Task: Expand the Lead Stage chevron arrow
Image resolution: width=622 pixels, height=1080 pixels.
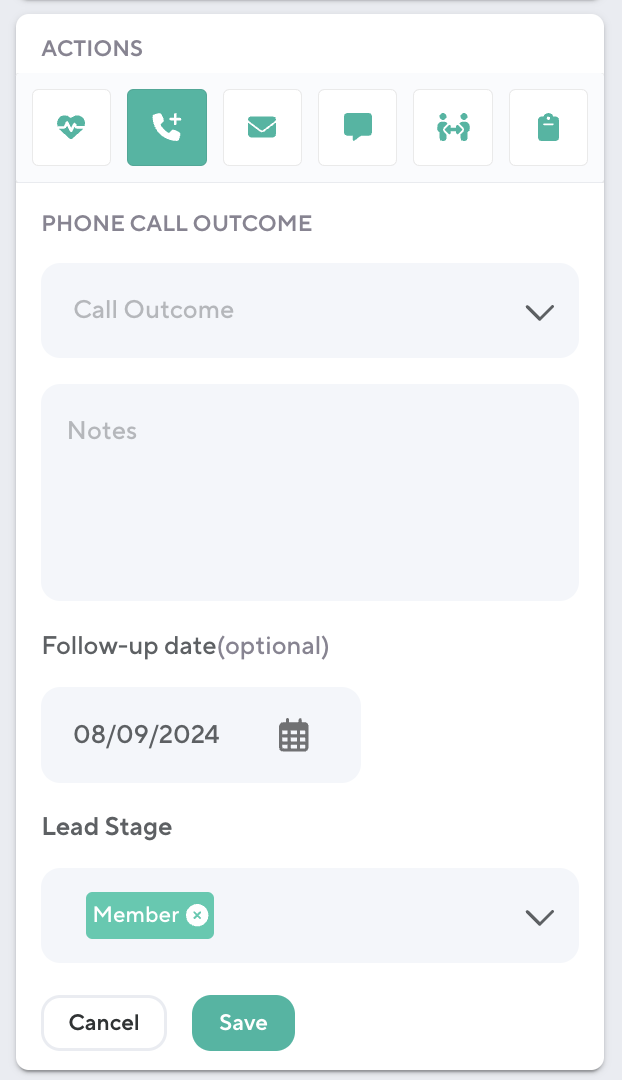Action: [539, 917]
